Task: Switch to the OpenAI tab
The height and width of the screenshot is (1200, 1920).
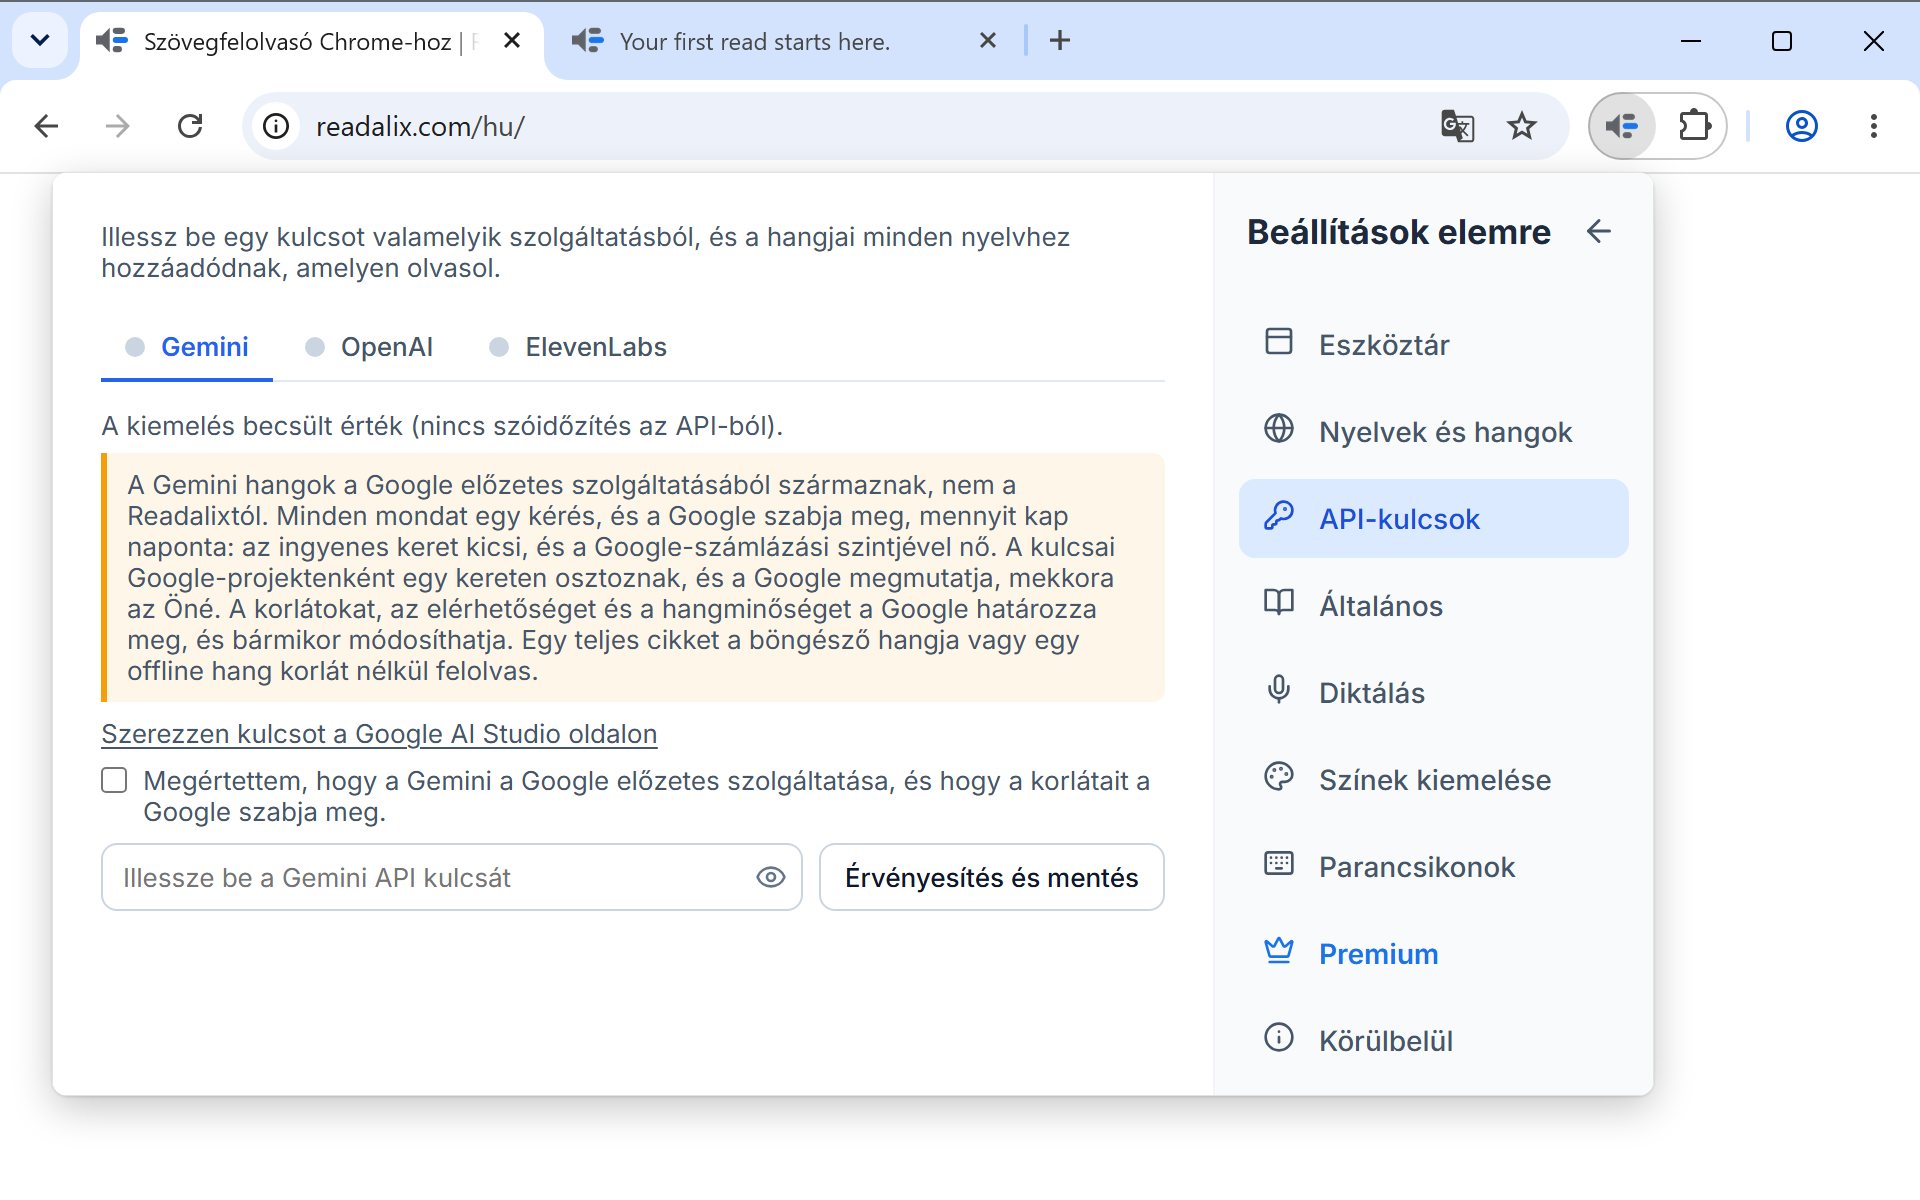Action: pyautogui.click(x=369, y=347)
